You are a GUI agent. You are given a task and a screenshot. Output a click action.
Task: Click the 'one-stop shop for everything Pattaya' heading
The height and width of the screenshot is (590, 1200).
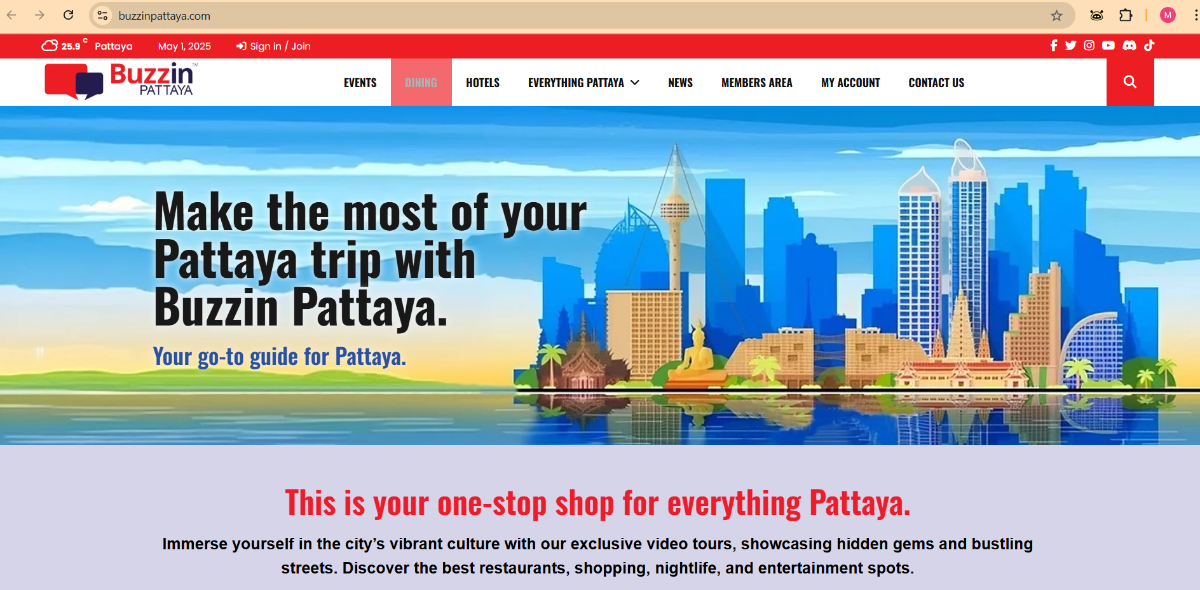click(x=598, y=502)
